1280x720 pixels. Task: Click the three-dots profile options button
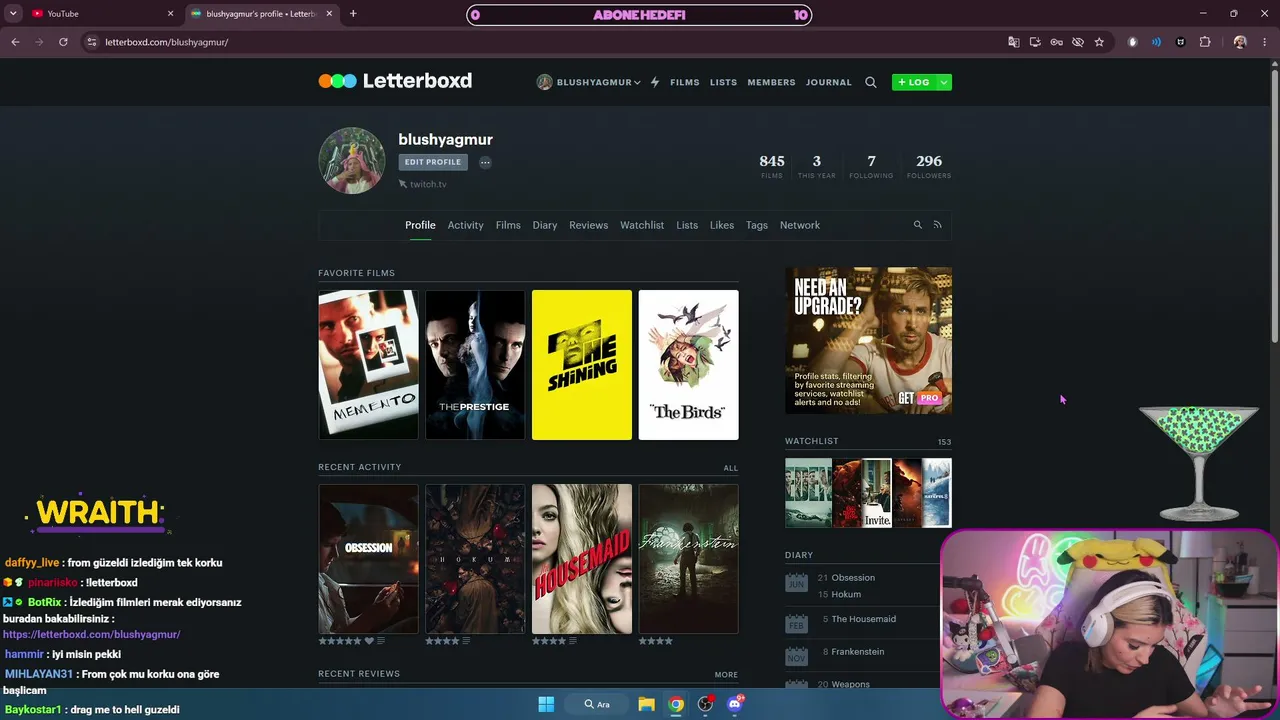485,162
